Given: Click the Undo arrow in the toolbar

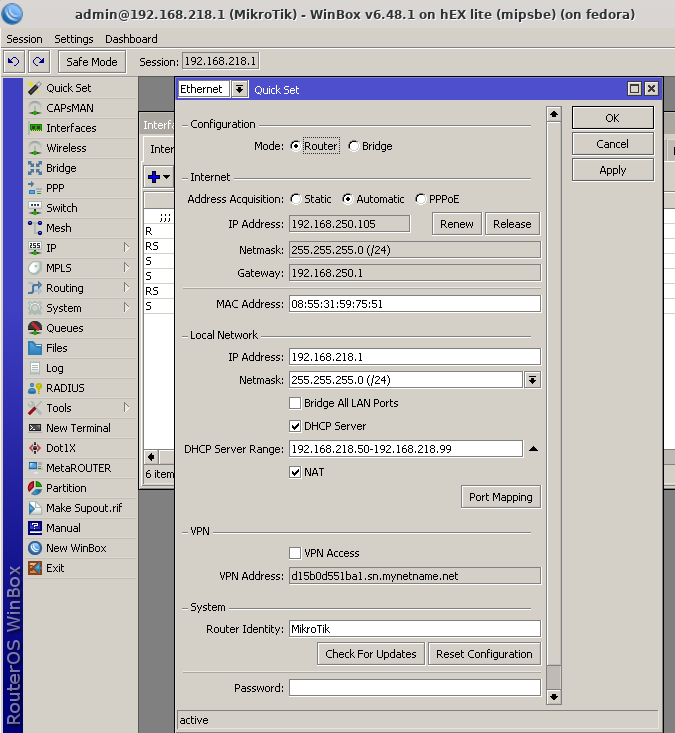Looking at the screenshot, I should pos(14,62).
